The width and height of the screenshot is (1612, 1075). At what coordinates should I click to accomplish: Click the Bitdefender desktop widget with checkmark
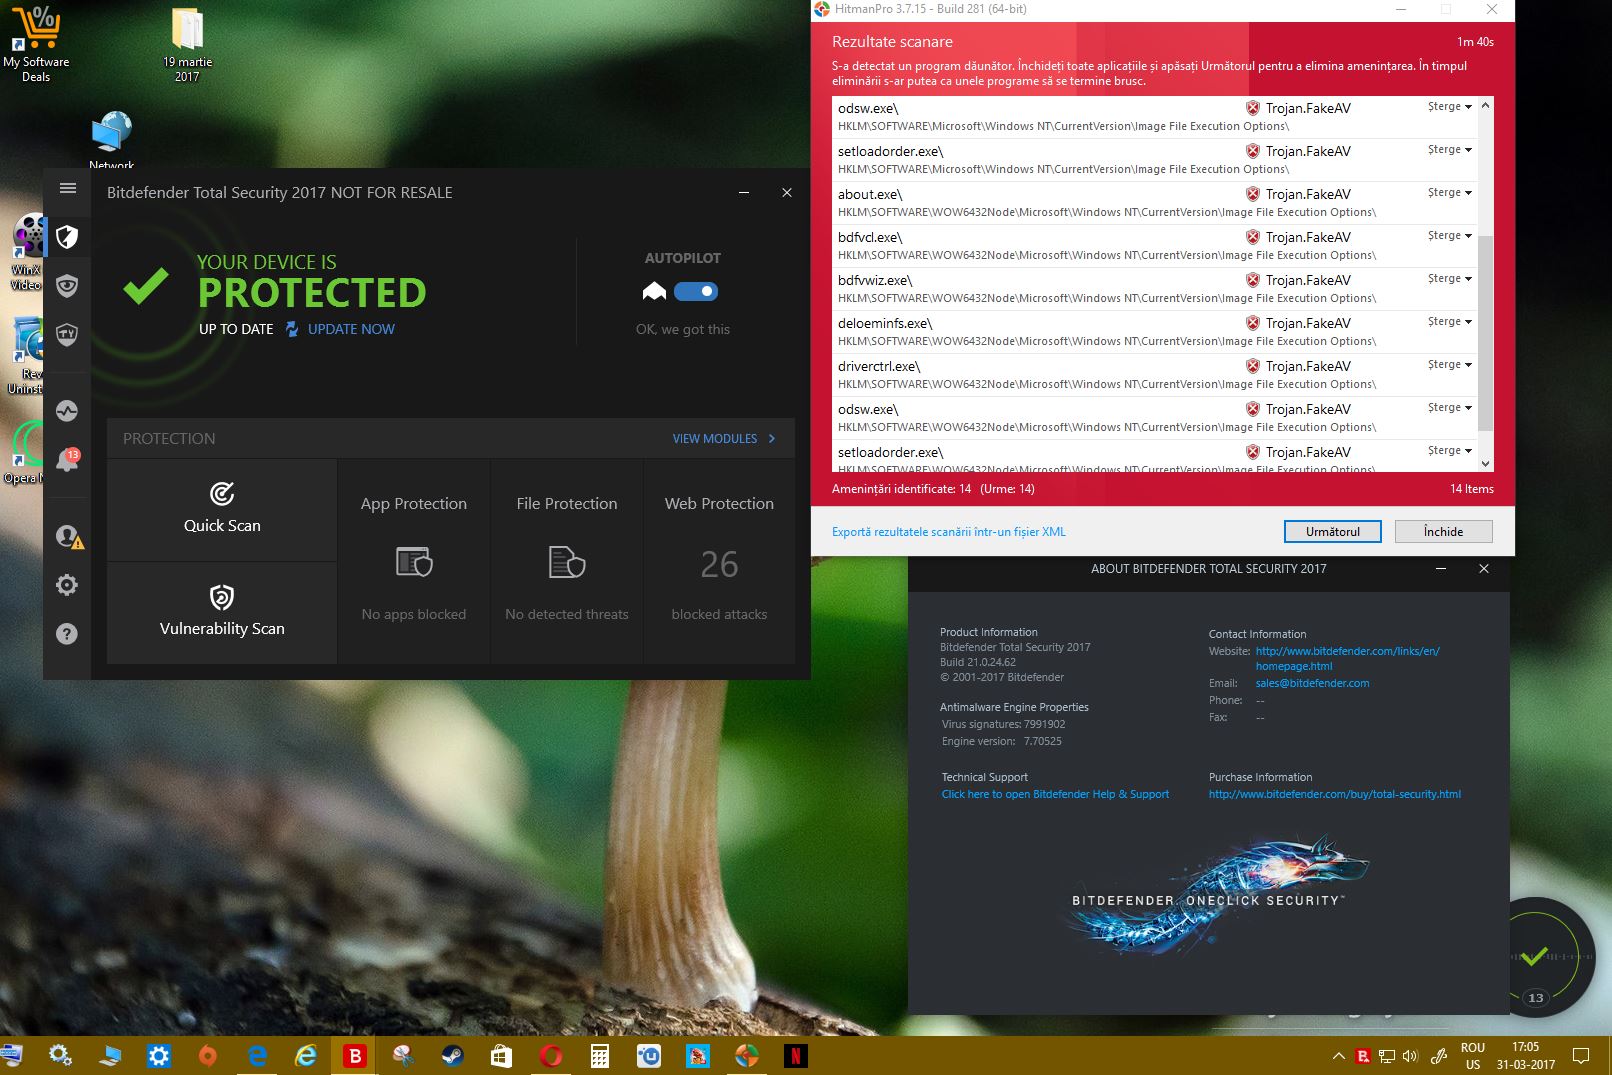(x=1535, y=957)
